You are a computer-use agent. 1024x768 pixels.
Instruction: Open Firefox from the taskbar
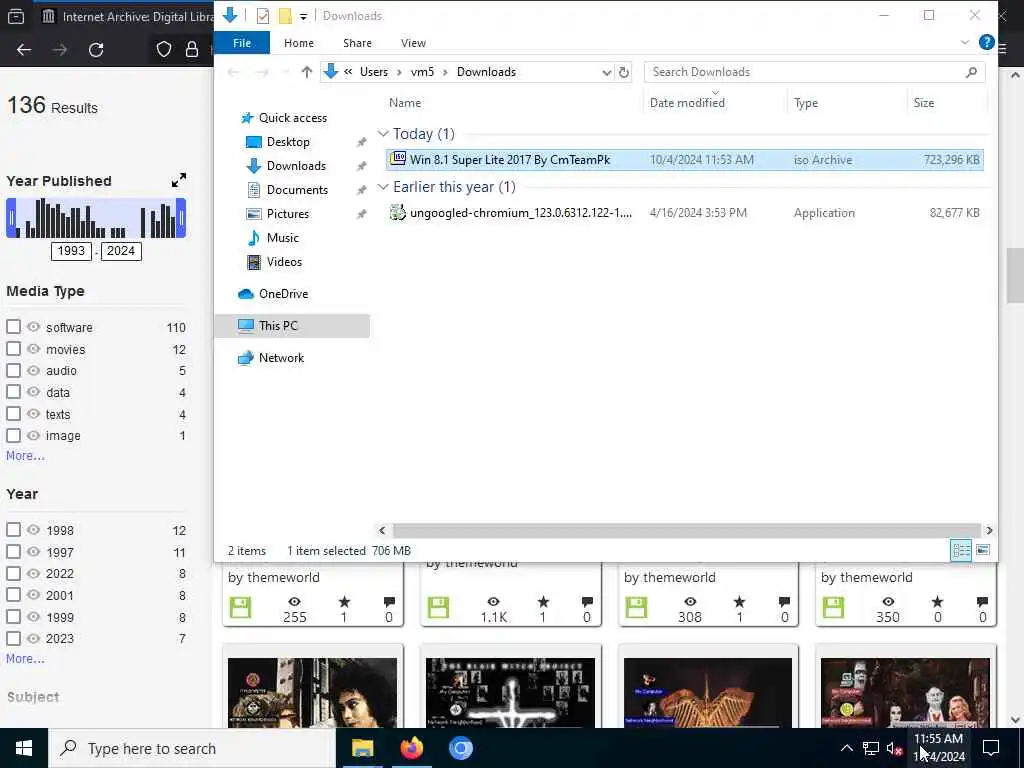tap(411, 748)
